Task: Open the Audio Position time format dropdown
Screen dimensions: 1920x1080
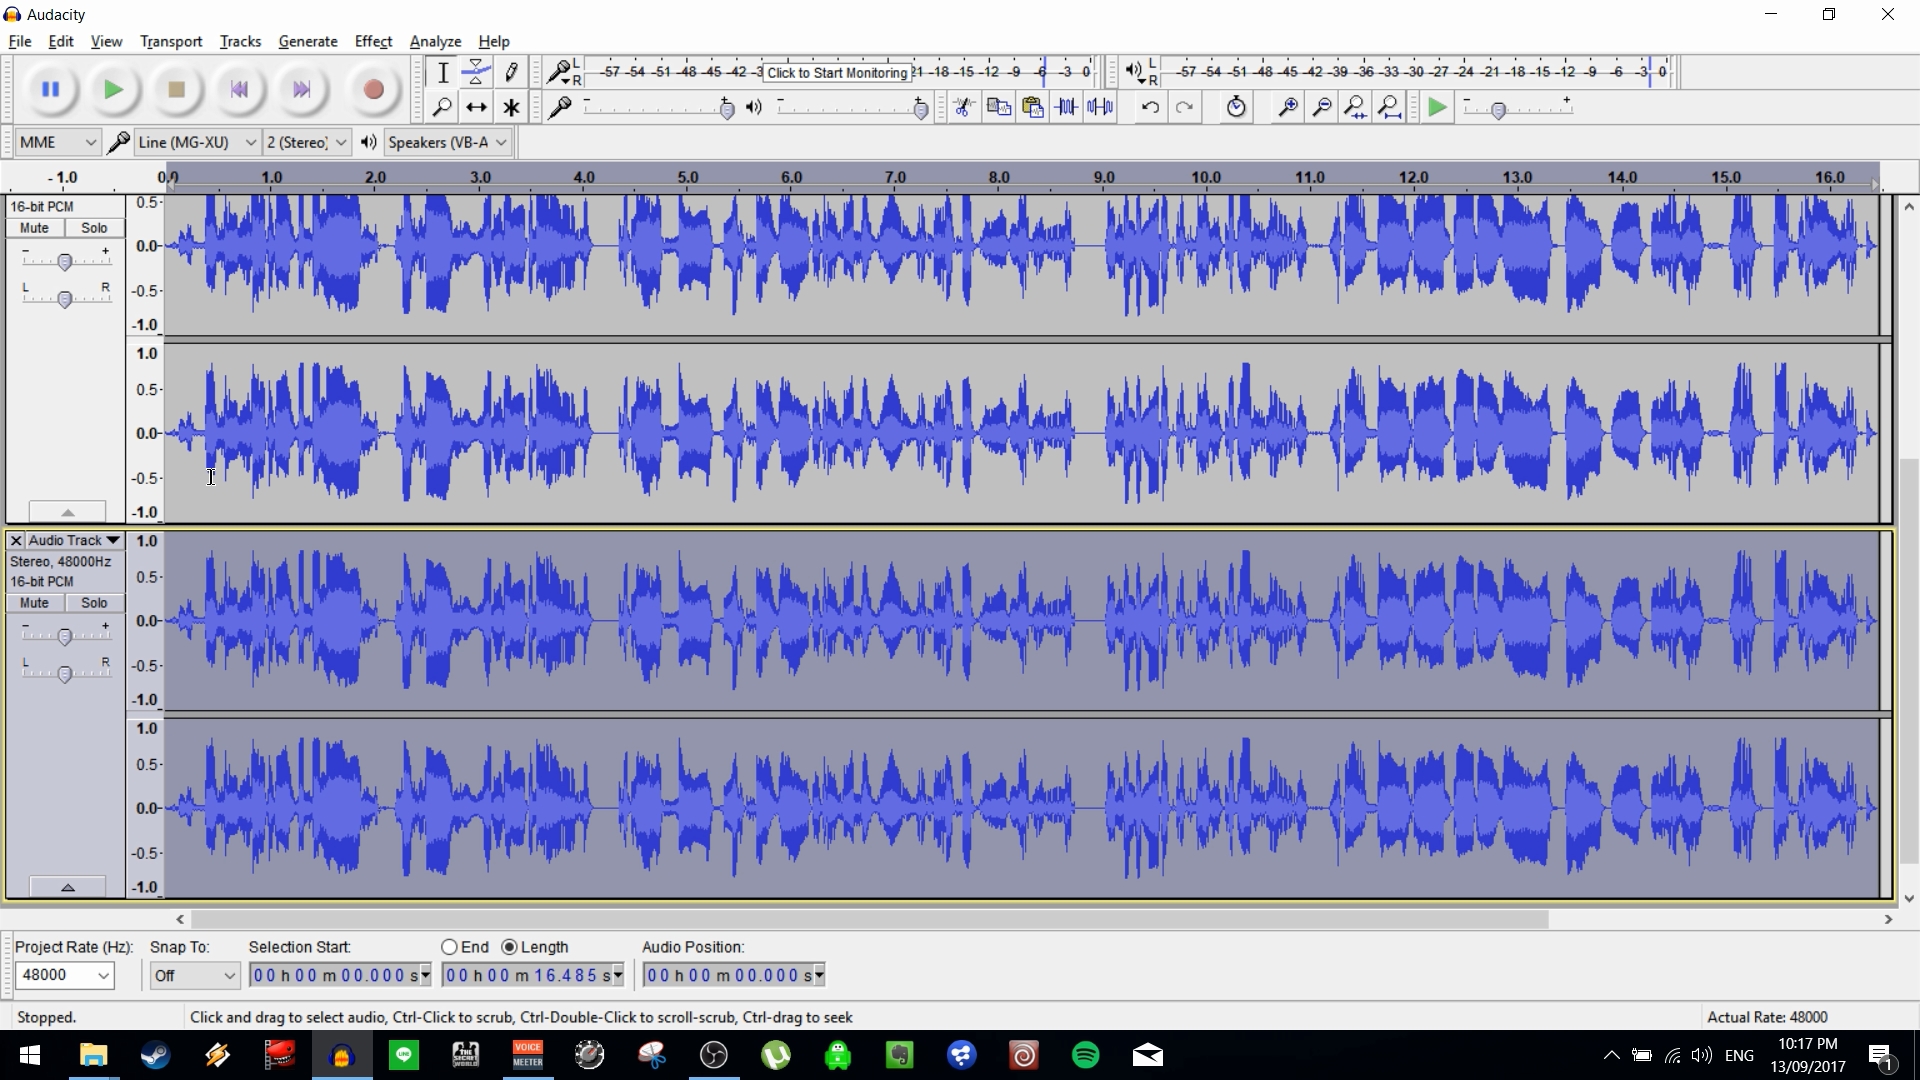Action: pyautogui.click(x=820, y=975)
